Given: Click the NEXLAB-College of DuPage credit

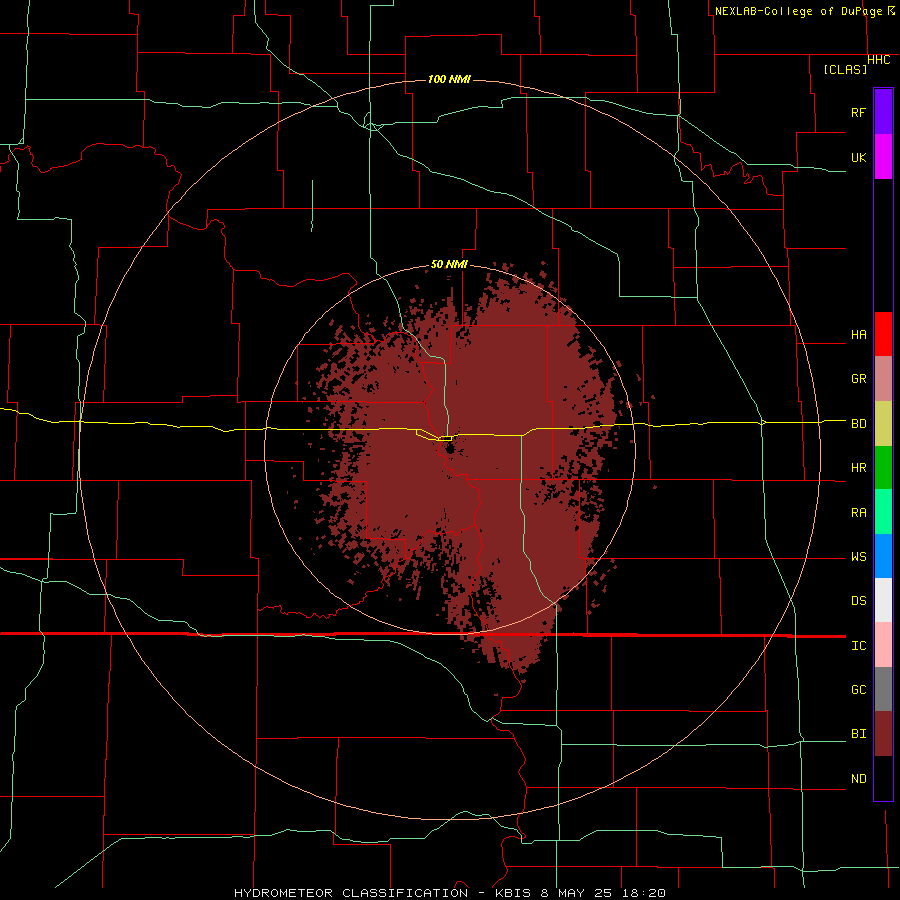Looking at the screenshot, I should click(x=798, y=11).
